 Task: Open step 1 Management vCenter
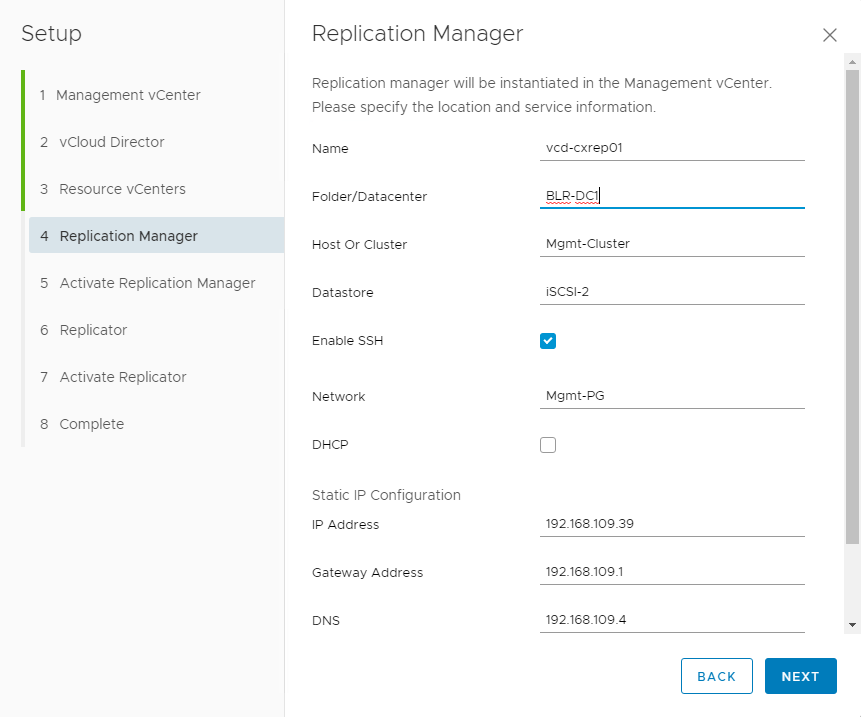tap(128, 95)
